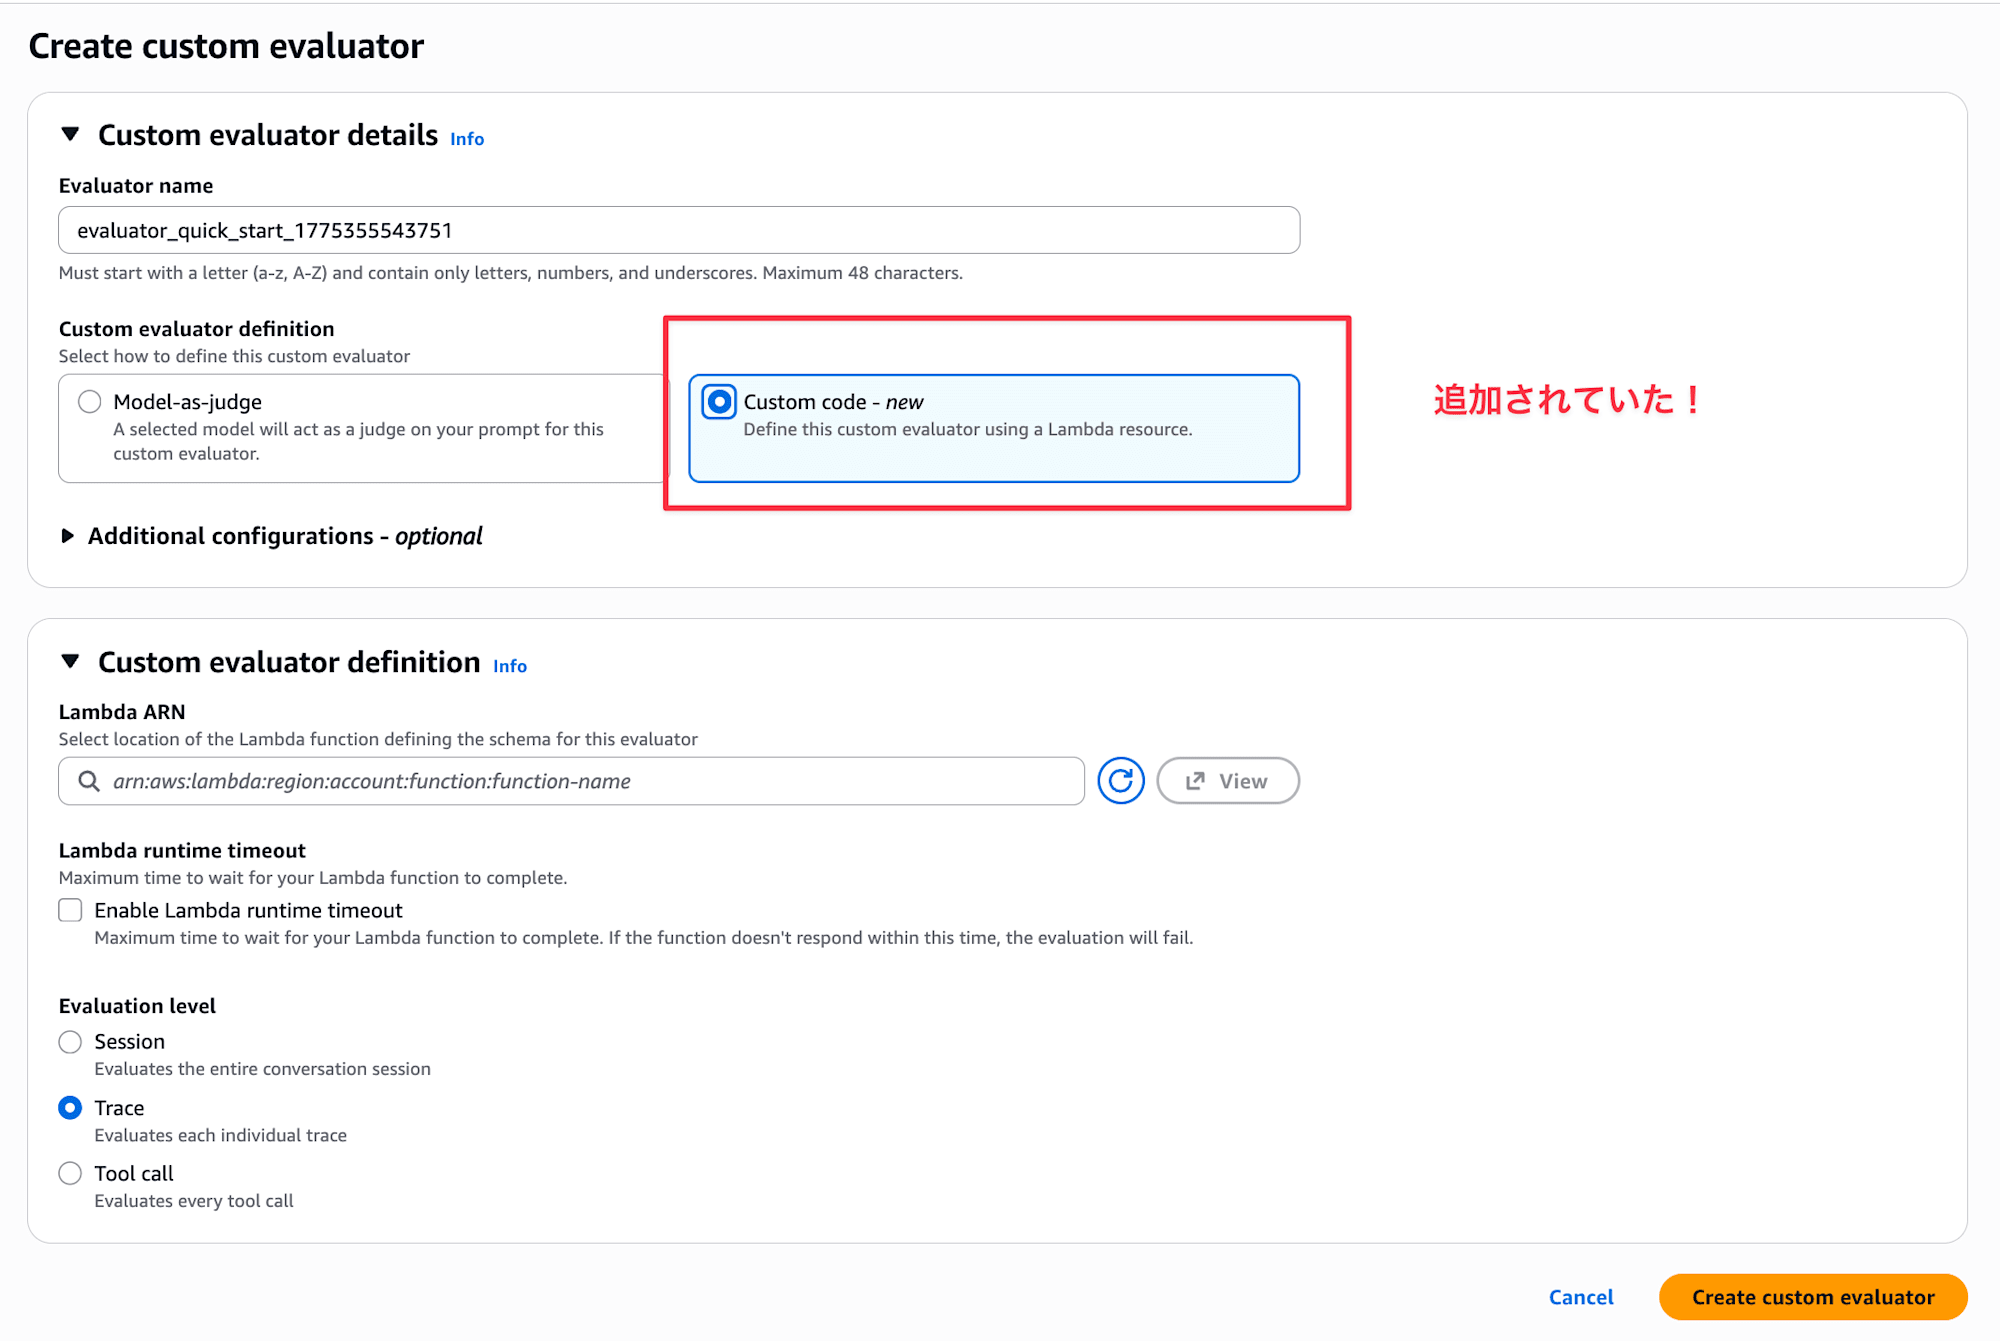Click the Evaluator name input field
Screen dimensions: 2000x1341
point(678,231)
